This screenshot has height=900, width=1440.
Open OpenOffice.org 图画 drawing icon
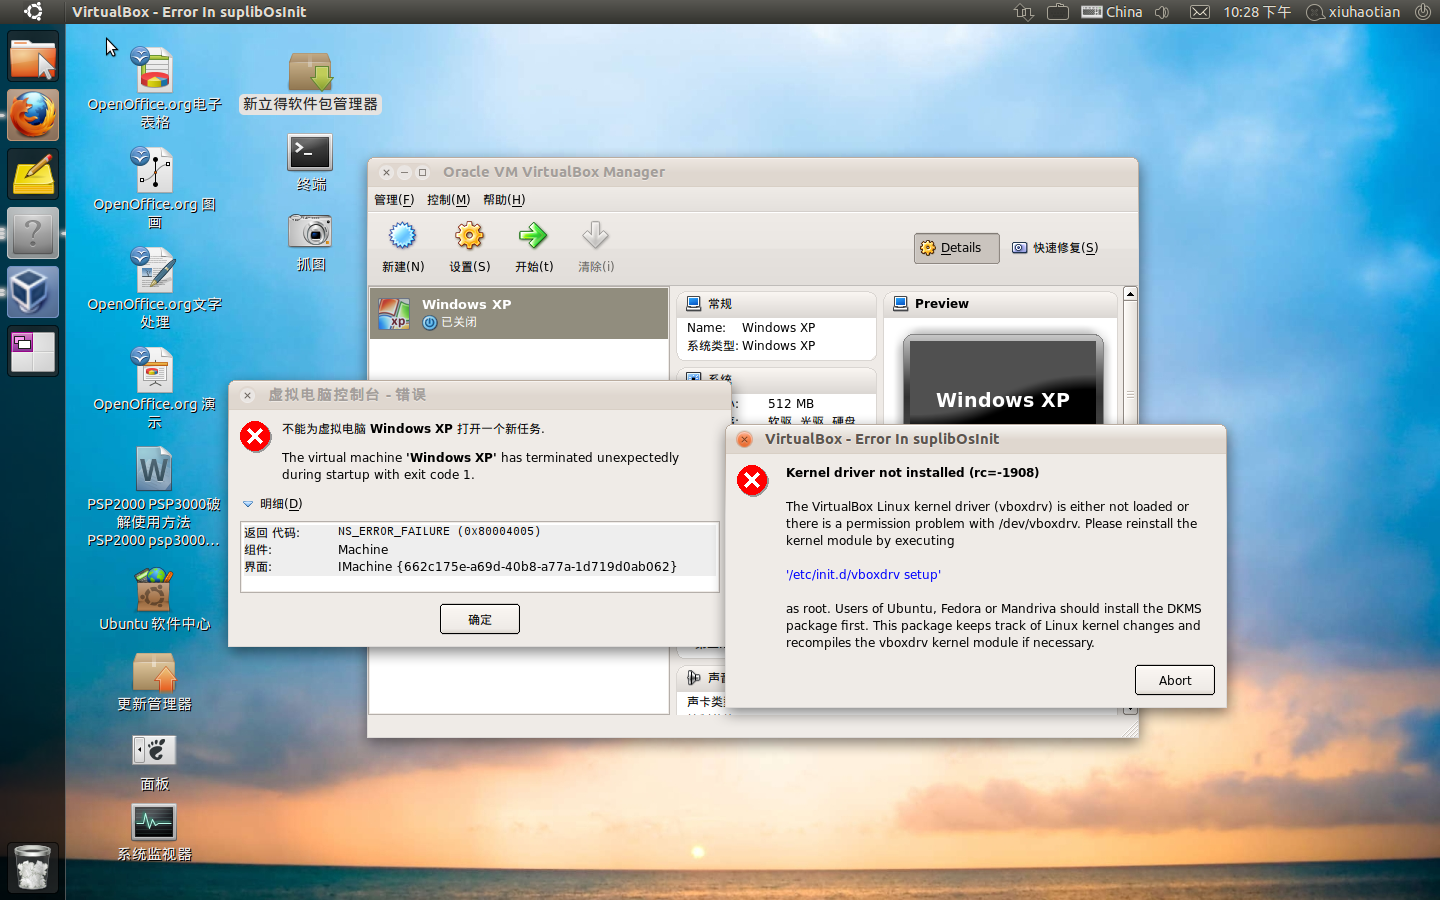point(155,188)
